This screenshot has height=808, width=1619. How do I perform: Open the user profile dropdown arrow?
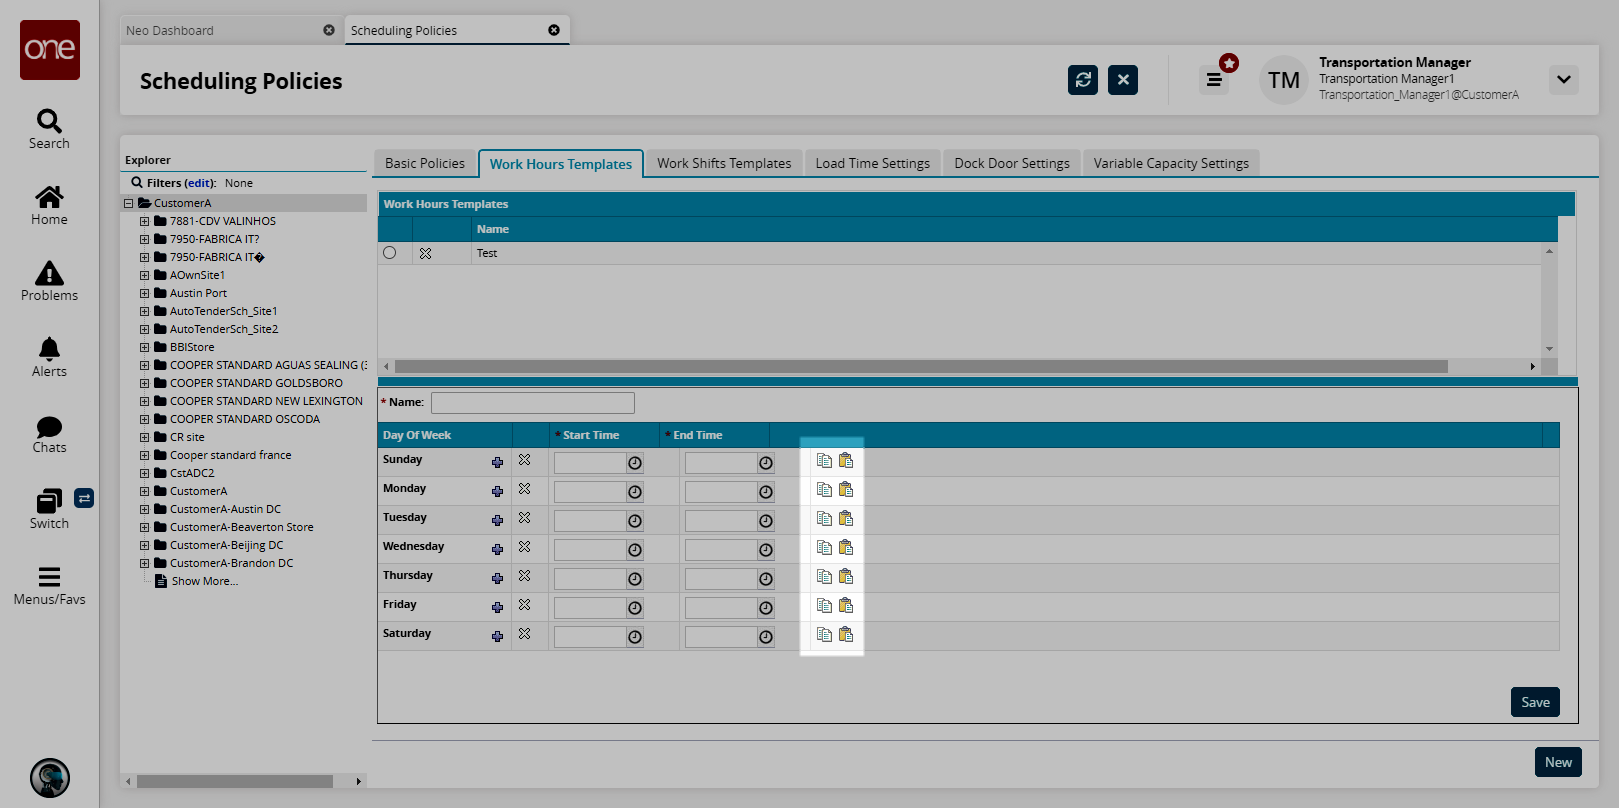(1563, 80)
